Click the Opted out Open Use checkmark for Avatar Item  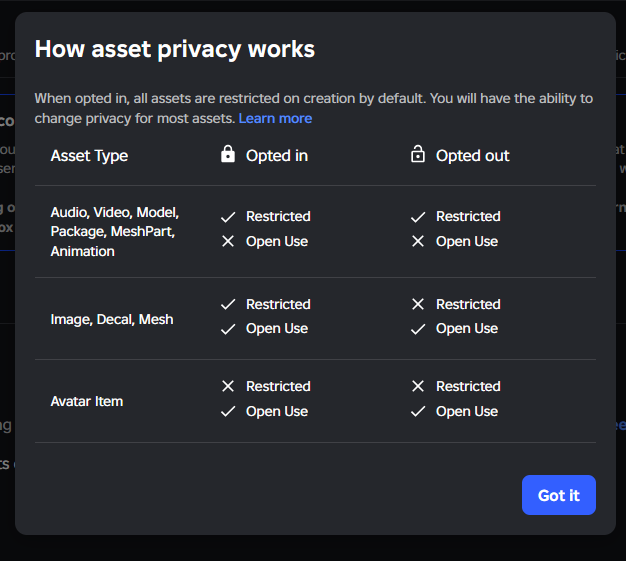(x=418, y=411)
